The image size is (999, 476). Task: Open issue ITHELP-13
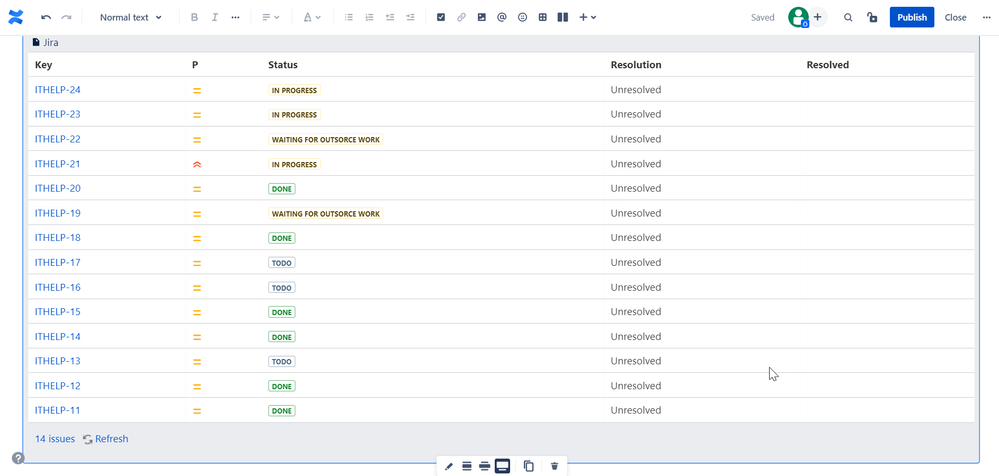click(57, 361)
